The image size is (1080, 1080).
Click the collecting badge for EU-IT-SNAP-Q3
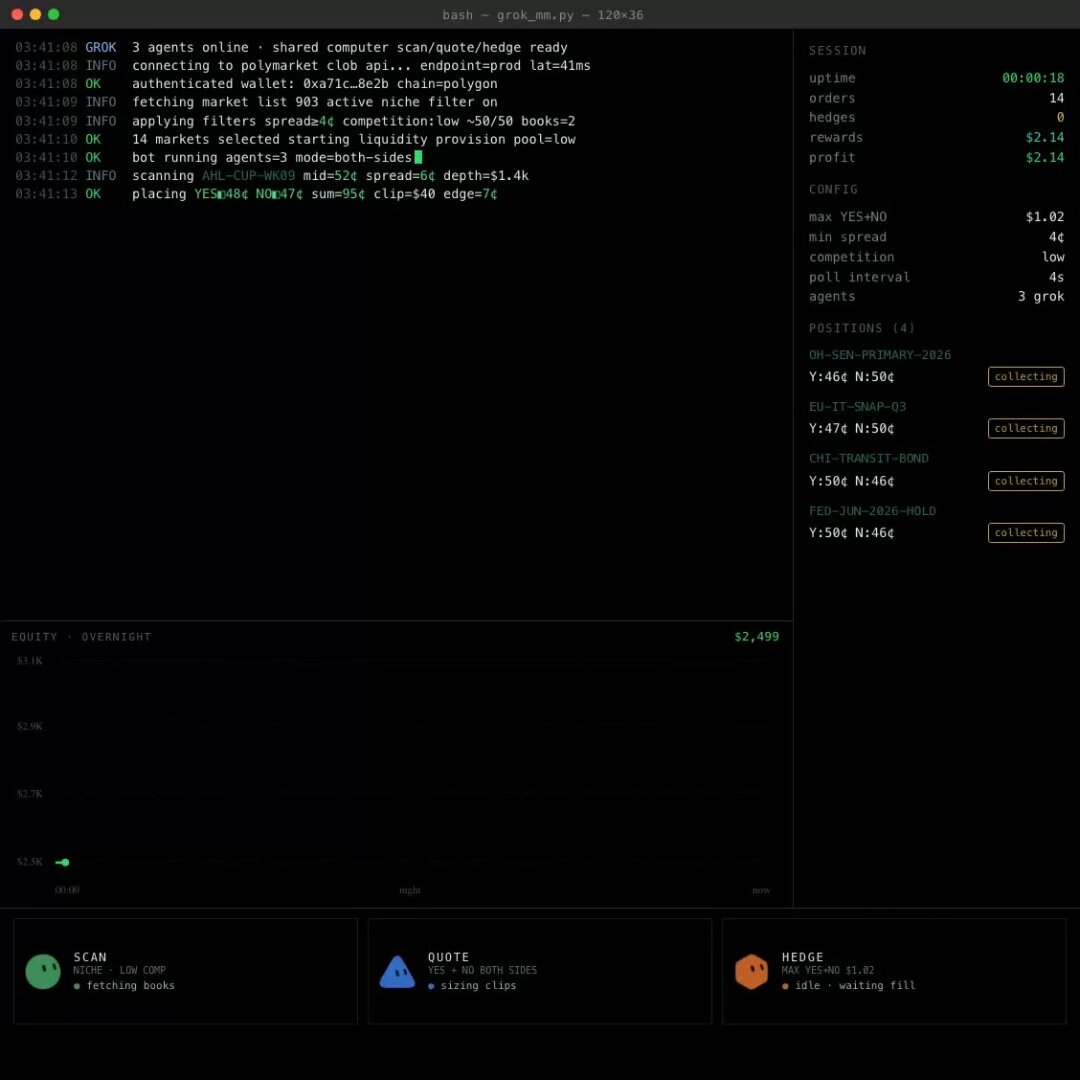tap(1026, 428)
